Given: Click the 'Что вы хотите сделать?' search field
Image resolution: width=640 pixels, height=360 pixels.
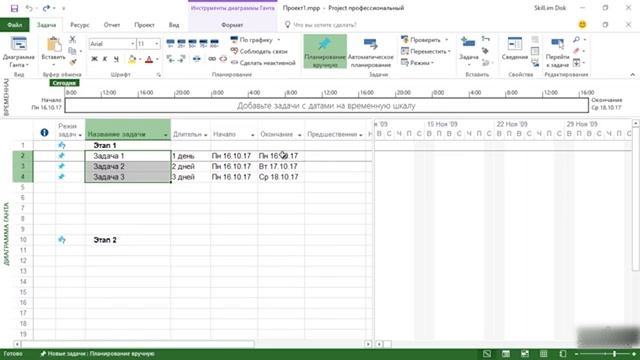Looking at the screenshot, I should (x=324, y=25).
